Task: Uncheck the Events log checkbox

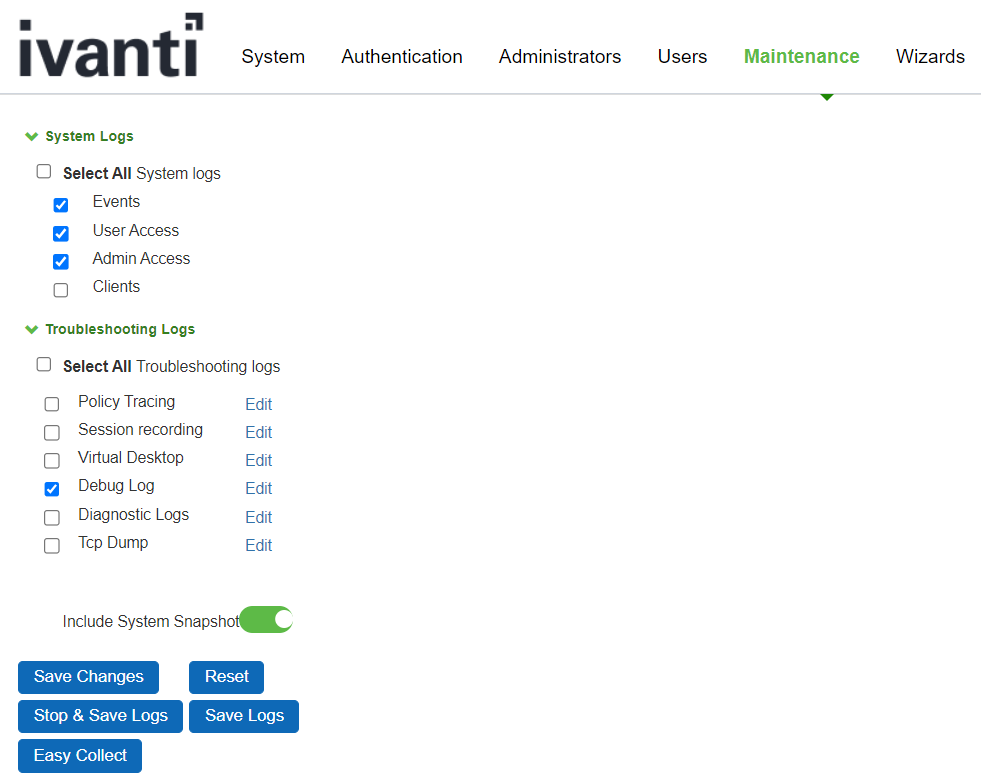Action: point(61,205)
